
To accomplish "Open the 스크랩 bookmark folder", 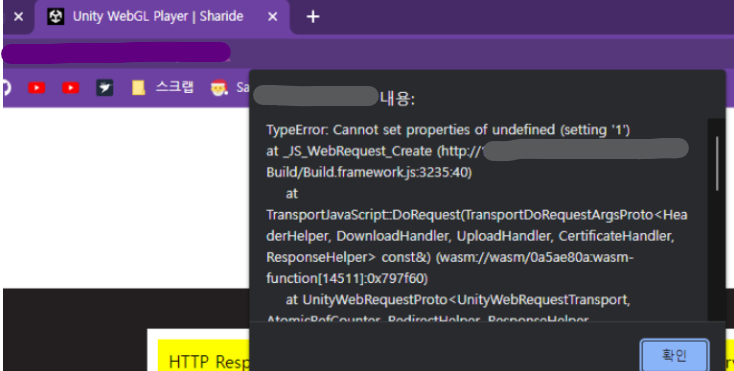I will [x=162, y=87].
